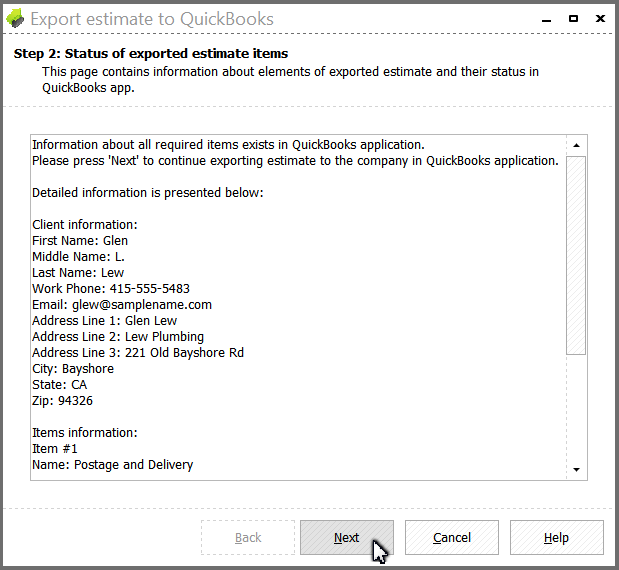Click the 'Zip: 94326' text line
Screen dimensions: 619x570
pos(62,401)
